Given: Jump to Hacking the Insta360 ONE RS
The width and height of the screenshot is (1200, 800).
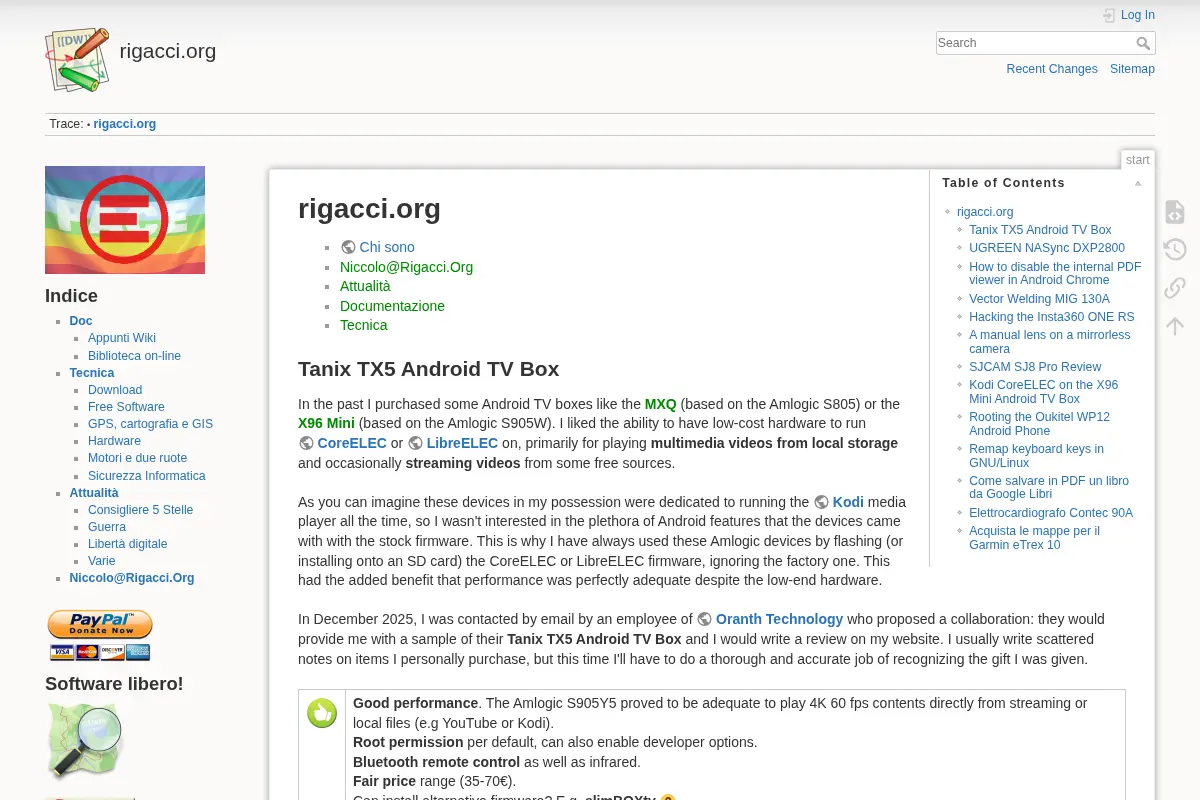Looking at the screenshot, I should click(x=1052, y=317).
